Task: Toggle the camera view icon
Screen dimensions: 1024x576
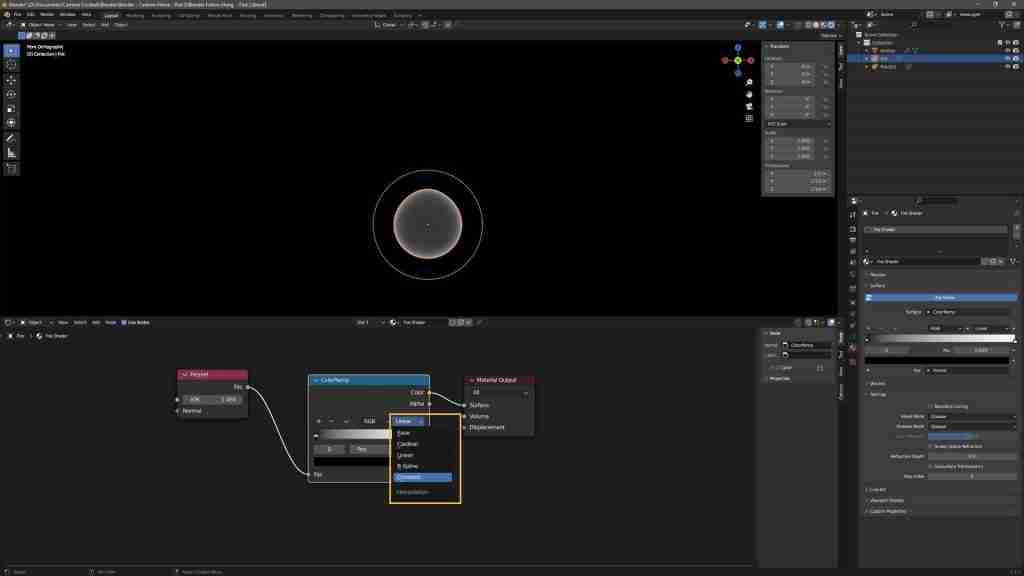Action: coord(749,106)
